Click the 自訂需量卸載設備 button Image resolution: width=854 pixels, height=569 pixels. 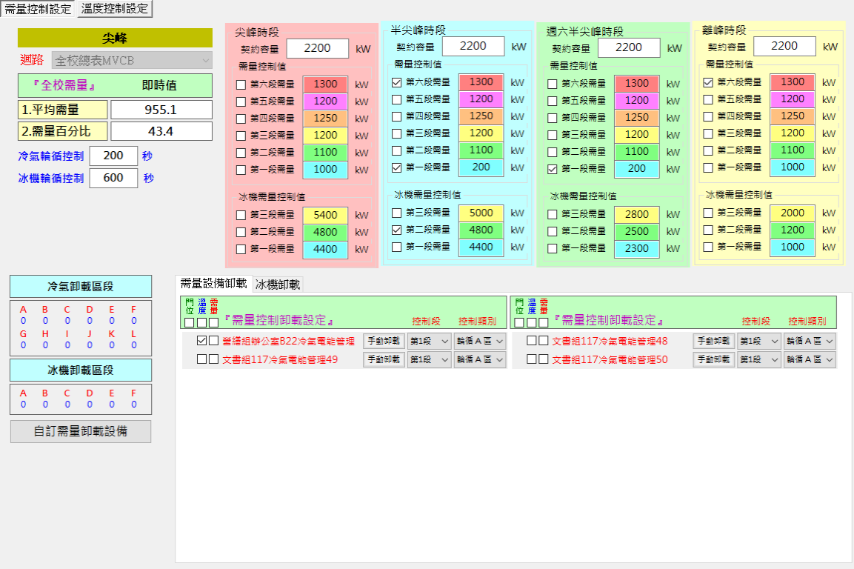point(81,431)
